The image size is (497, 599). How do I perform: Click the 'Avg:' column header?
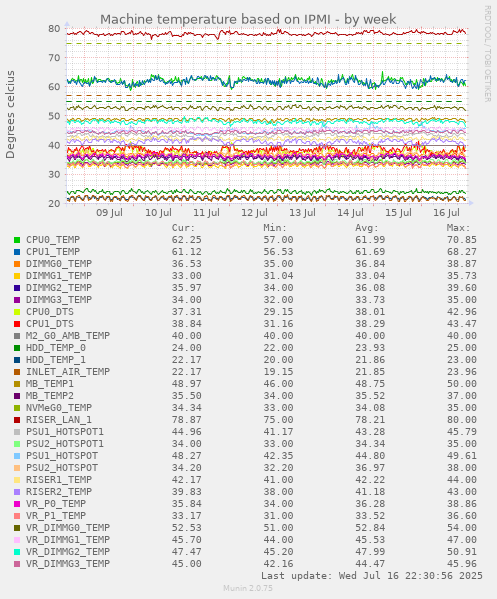(367, 228)
